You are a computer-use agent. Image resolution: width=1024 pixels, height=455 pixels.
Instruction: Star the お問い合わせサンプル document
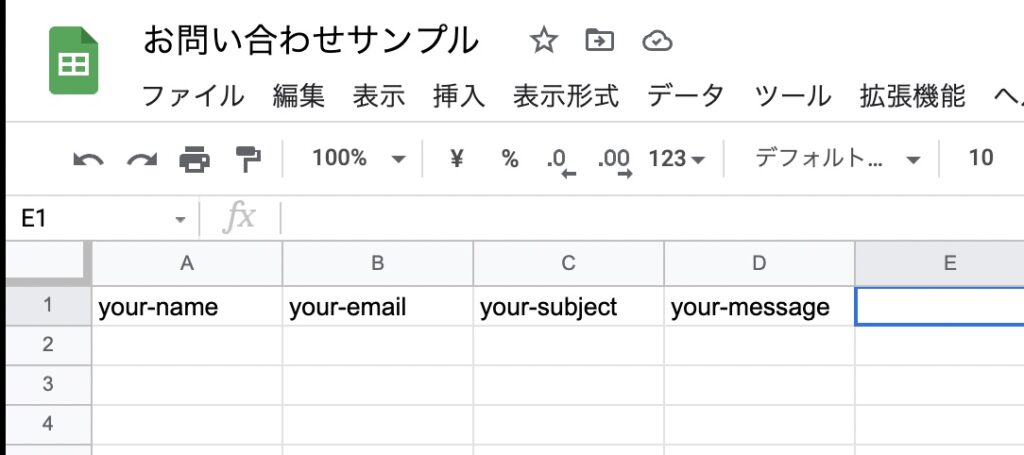pos(543,41)
